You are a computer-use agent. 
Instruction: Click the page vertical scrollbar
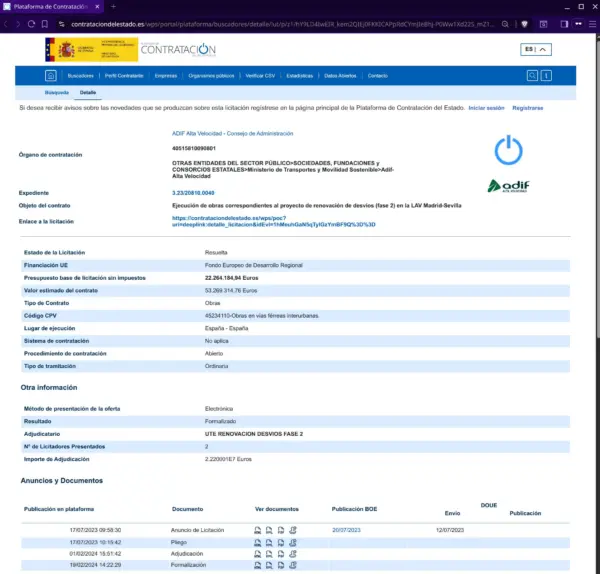pos(598,191)
